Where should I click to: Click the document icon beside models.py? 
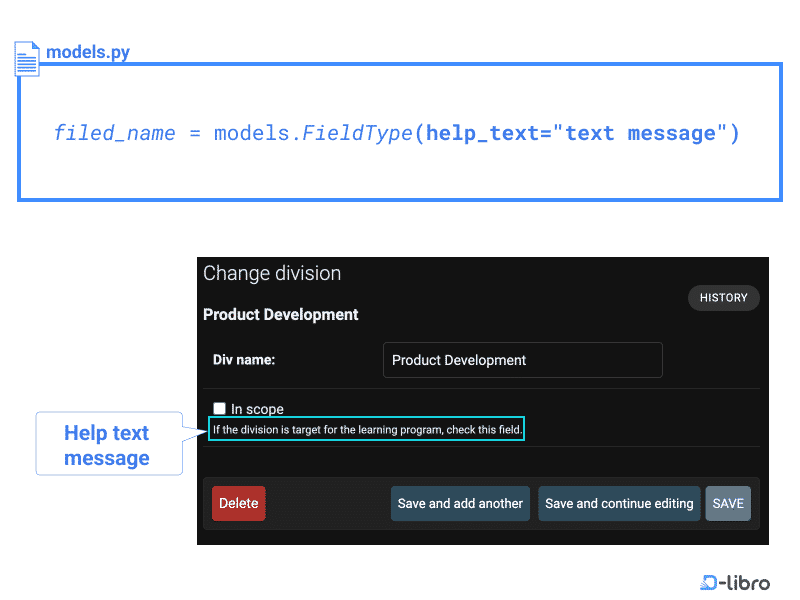[x=26, y=58]
